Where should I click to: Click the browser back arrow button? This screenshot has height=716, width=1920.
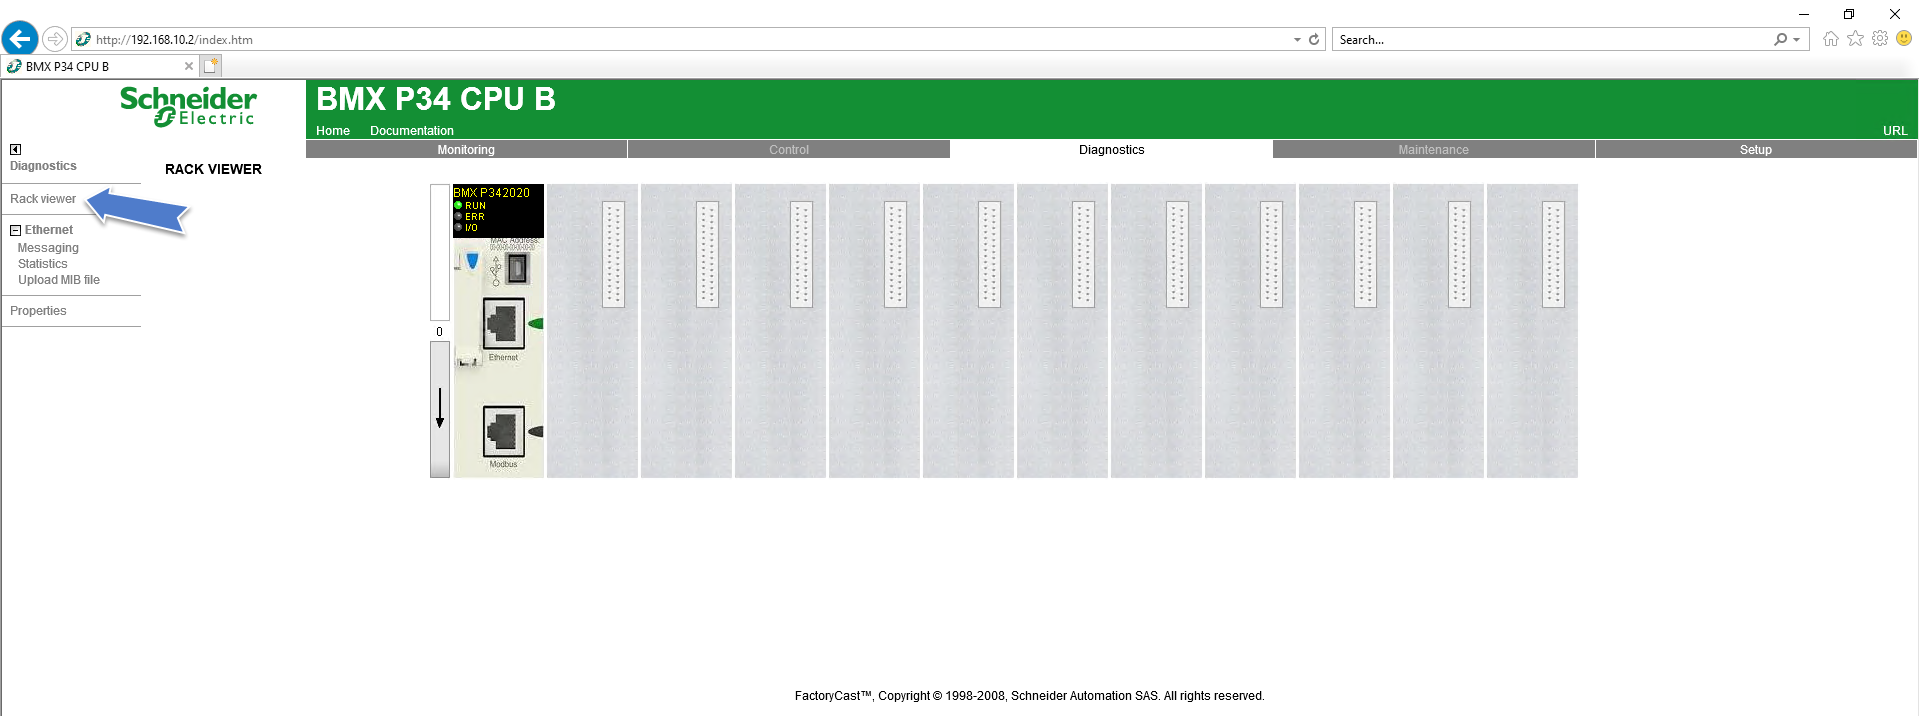click(x=20, y=39)
